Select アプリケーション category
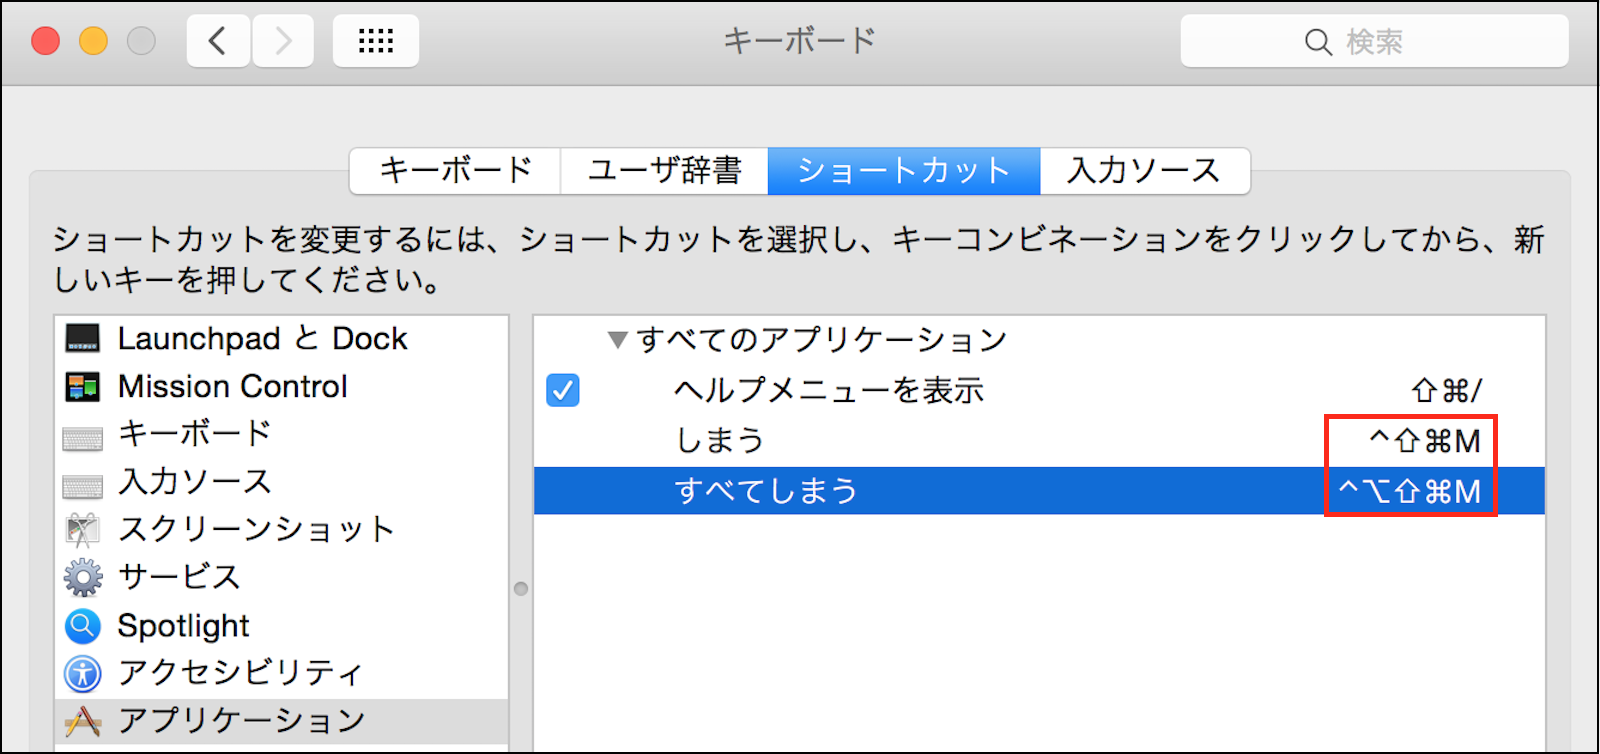 point(282,721)
